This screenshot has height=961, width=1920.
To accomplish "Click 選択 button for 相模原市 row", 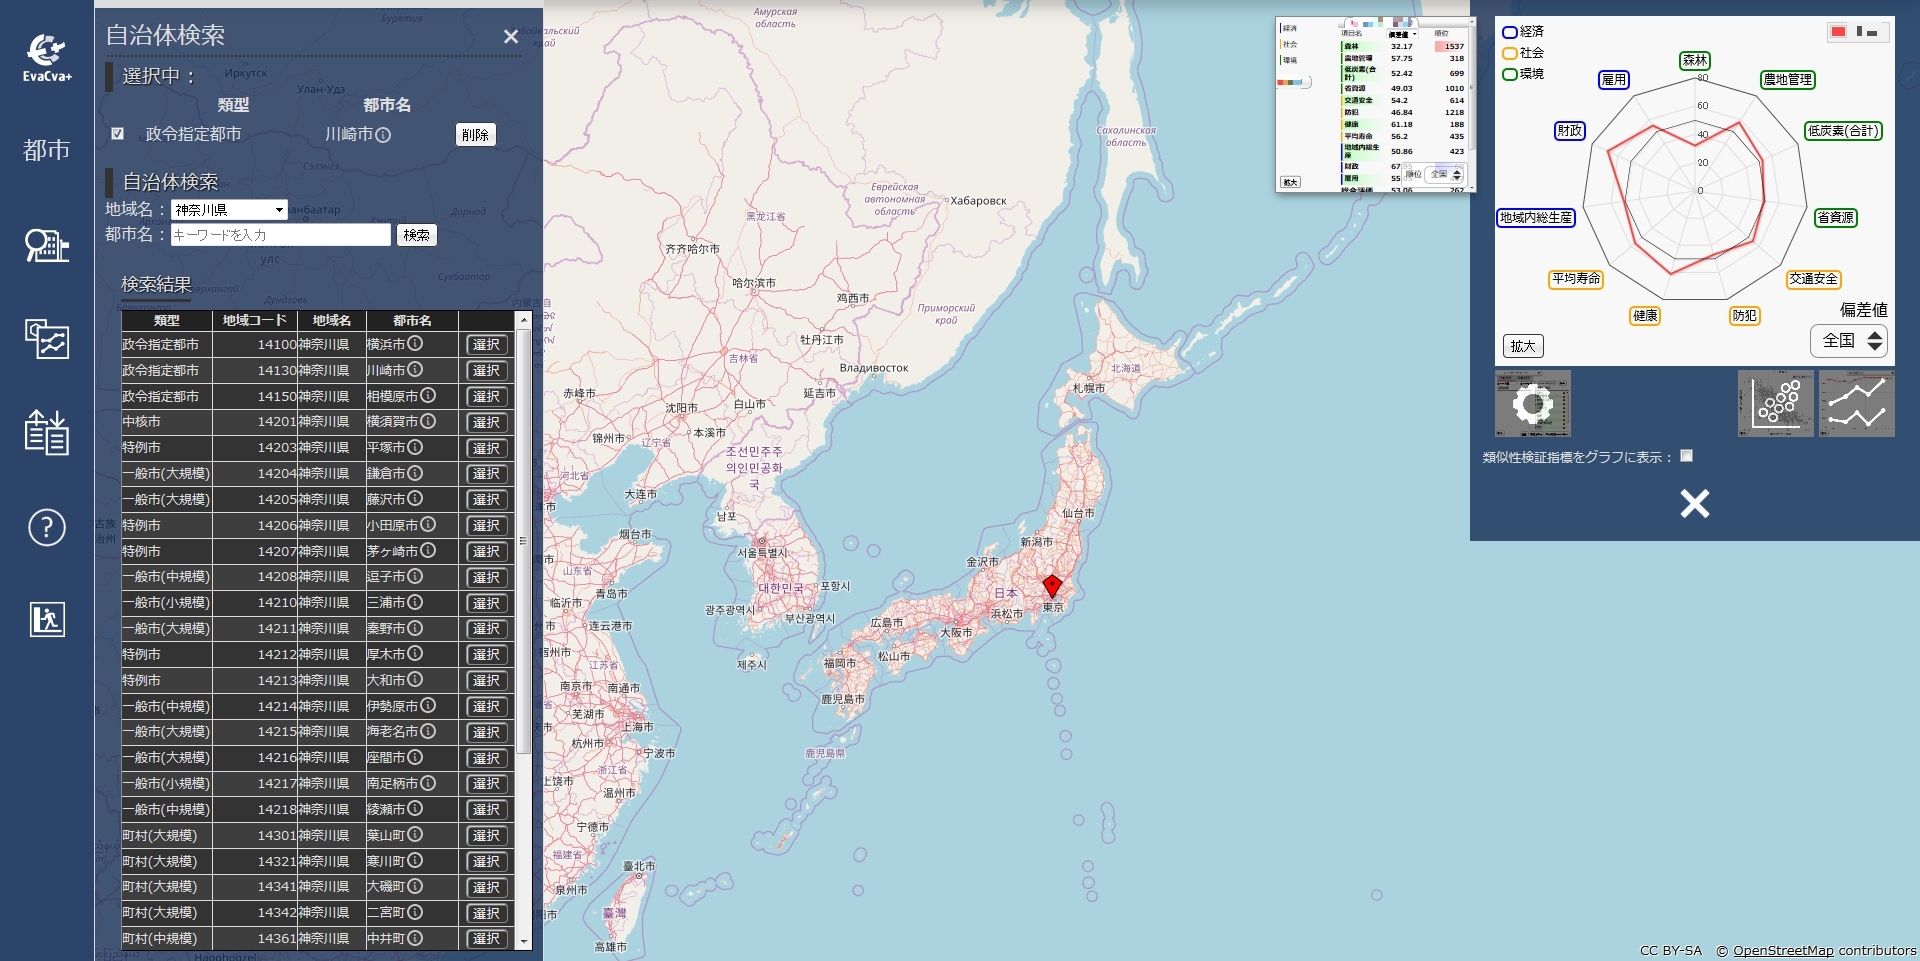I will pyautogui.click(x=486, y=396).
